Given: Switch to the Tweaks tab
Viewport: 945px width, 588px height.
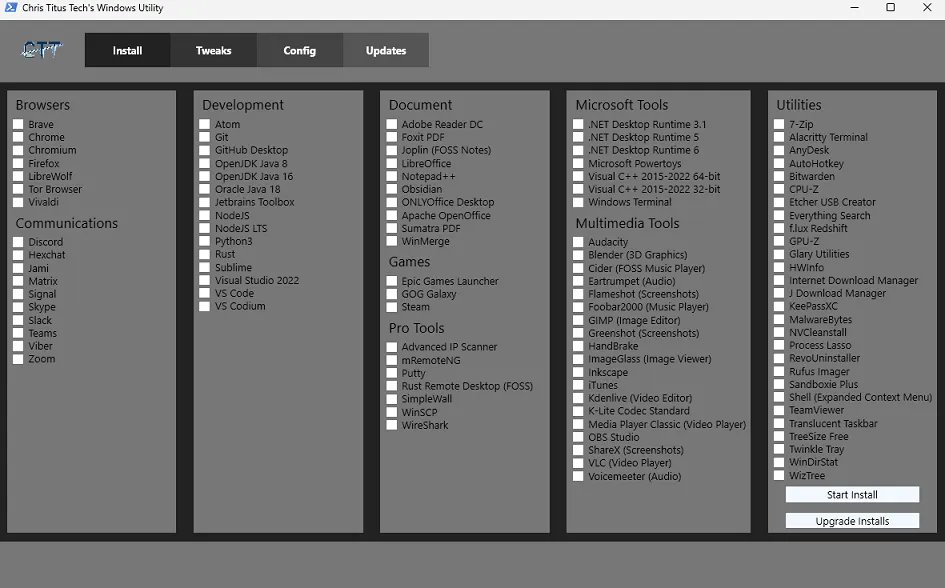Looking at the screenshot, I should point(213,51).
